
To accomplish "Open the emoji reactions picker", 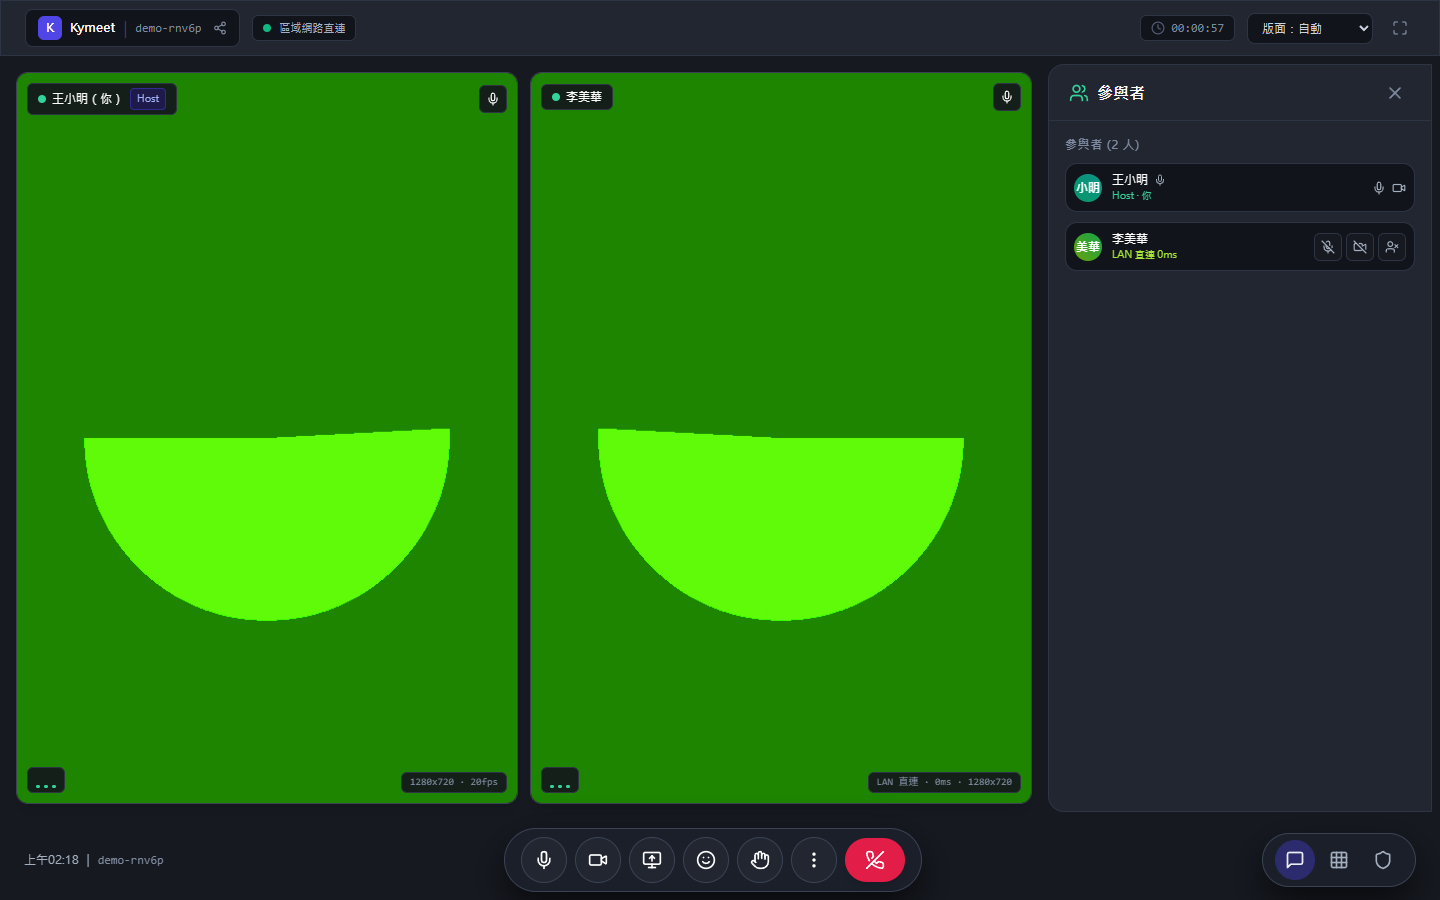I will (x=706, y=860).
